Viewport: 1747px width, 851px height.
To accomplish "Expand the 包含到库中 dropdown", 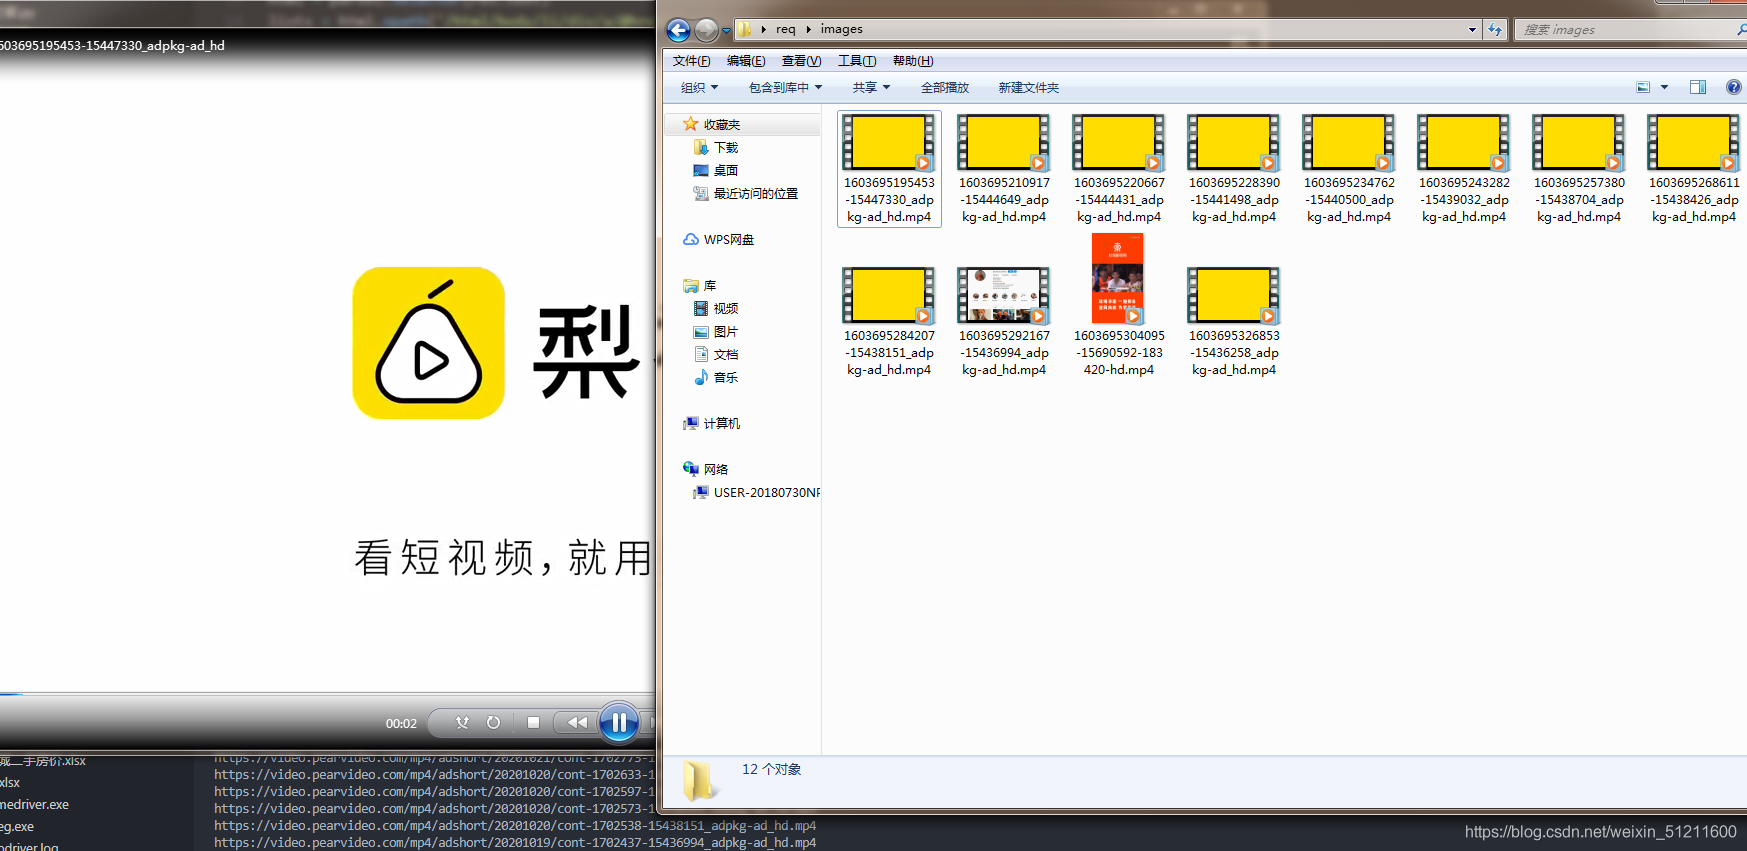I will pyautogui.click(x=785, y=88).
